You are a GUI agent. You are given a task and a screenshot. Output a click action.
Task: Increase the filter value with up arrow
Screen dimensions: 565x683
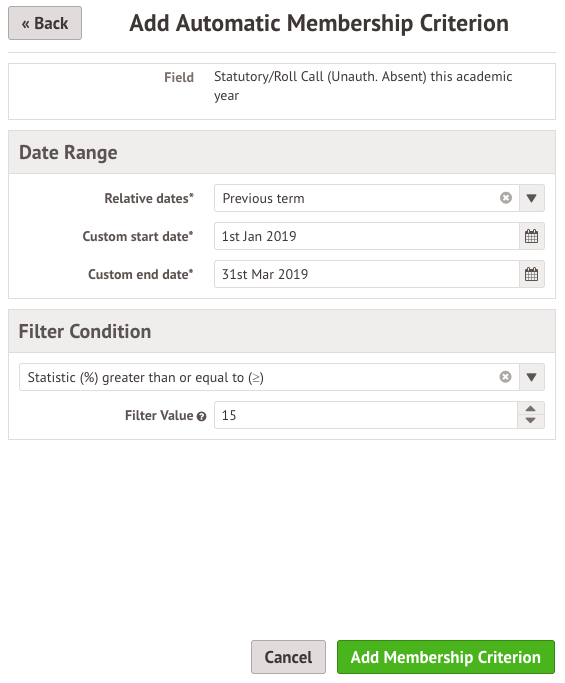coord(531,409)
